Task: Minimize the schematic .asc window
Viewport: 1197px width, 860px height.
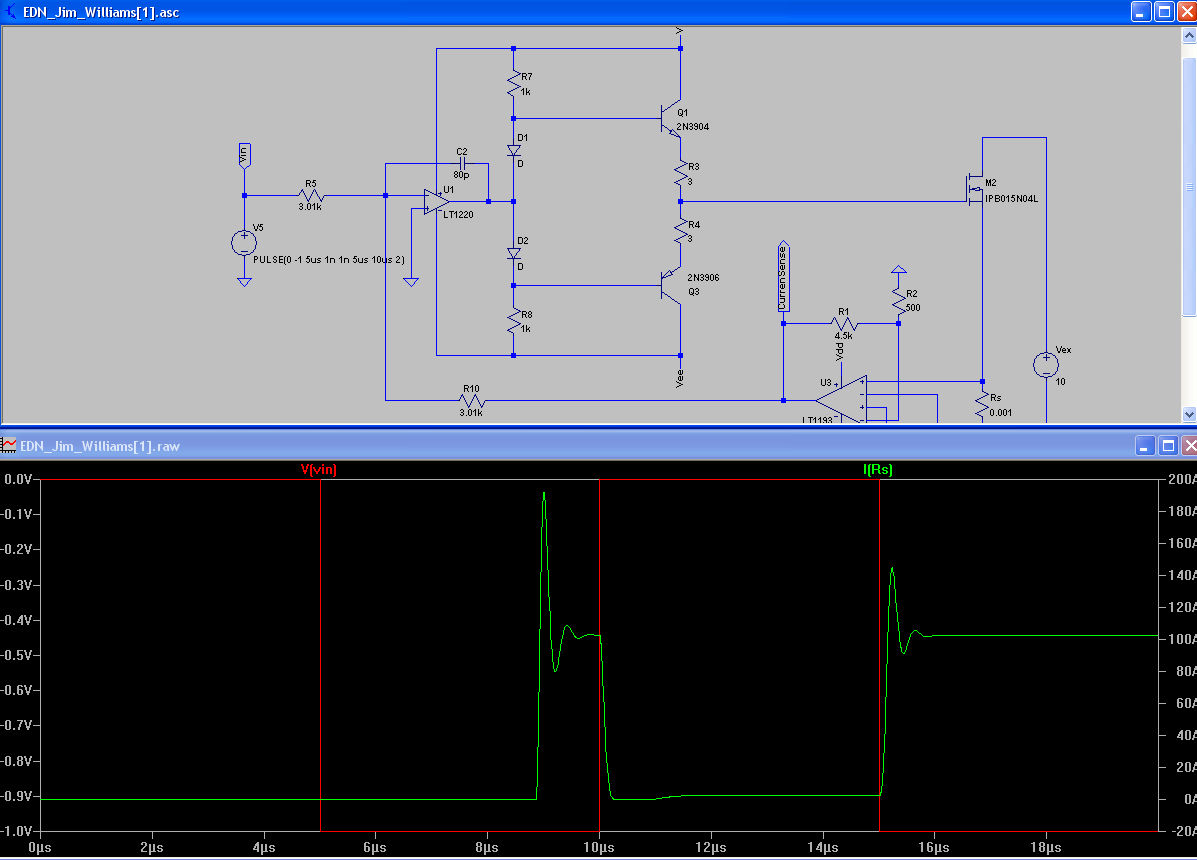Action: [x=1141, y=11]
